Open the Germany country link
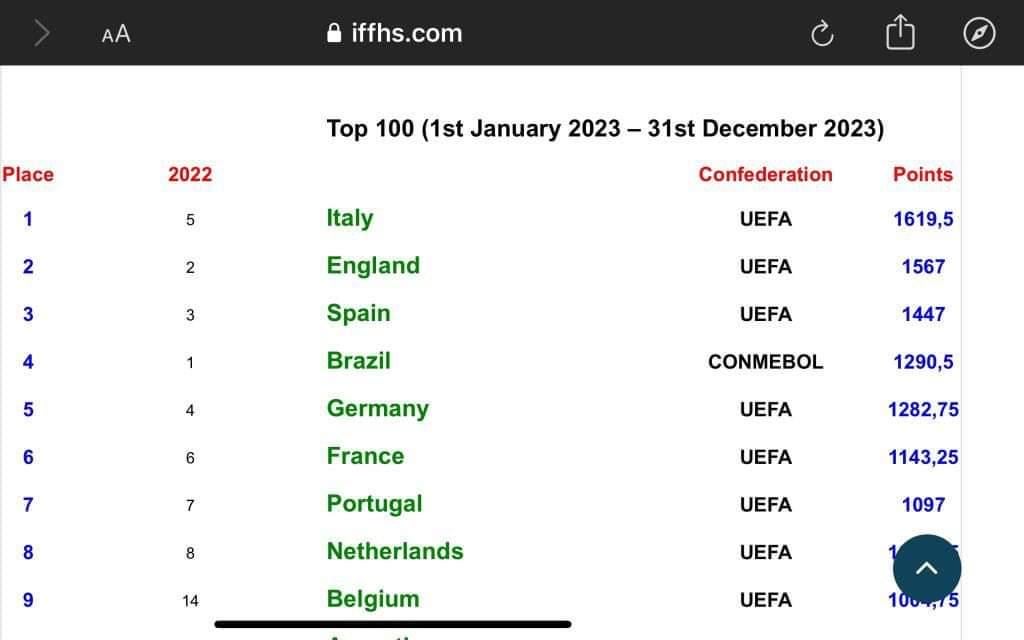Viewport: 1024px width, 640px height. point(378,409)
